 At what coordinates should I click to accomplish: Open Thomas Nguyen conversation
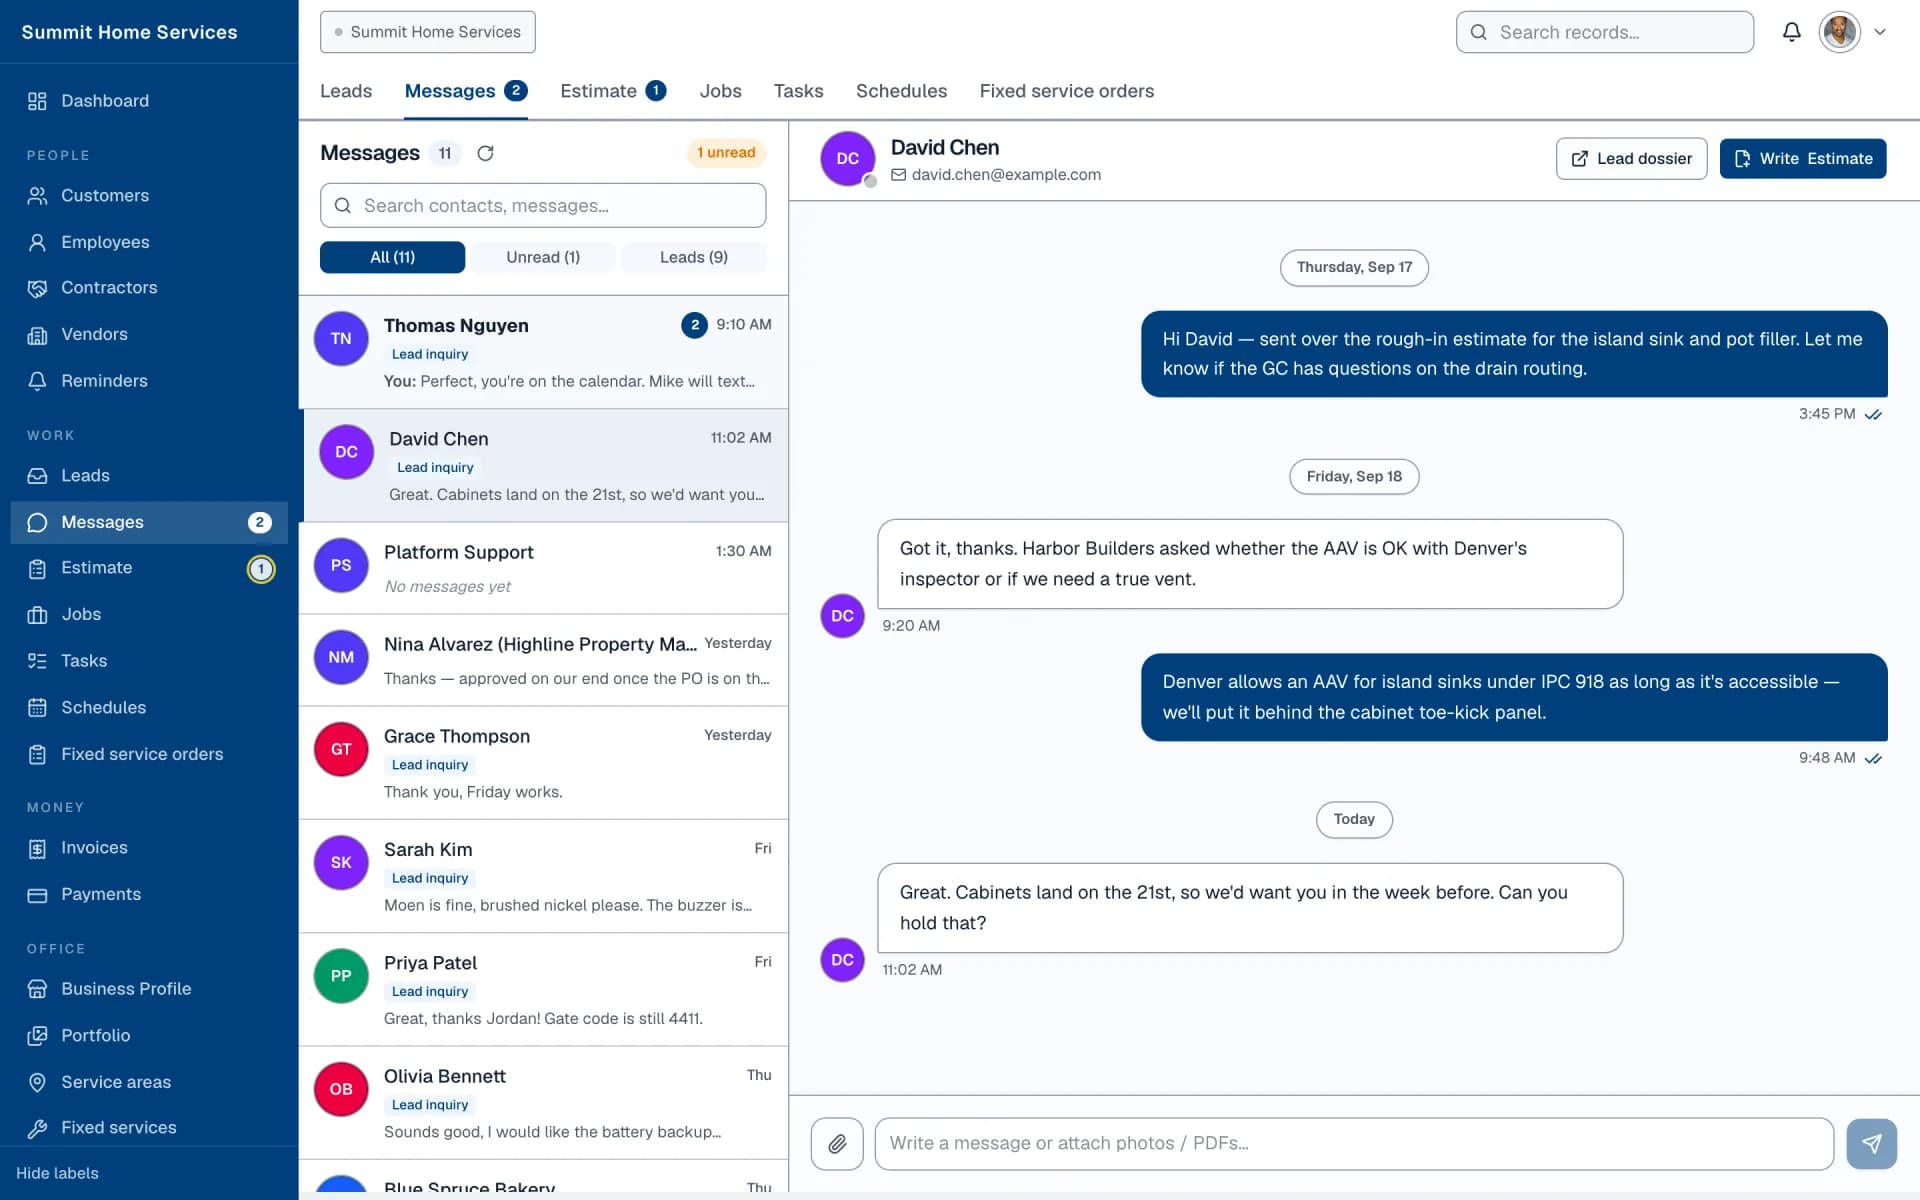(x=543, y=352)
